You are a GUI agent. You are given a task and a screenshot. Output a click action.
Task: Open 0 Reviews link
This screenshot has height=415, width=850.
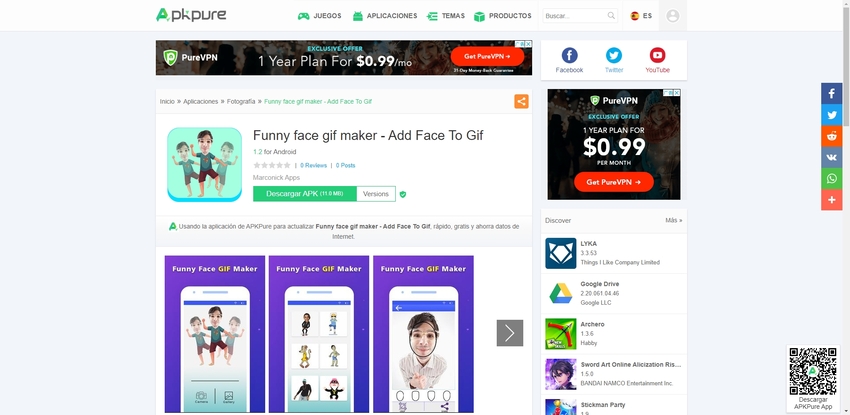[x=313, y=165]
